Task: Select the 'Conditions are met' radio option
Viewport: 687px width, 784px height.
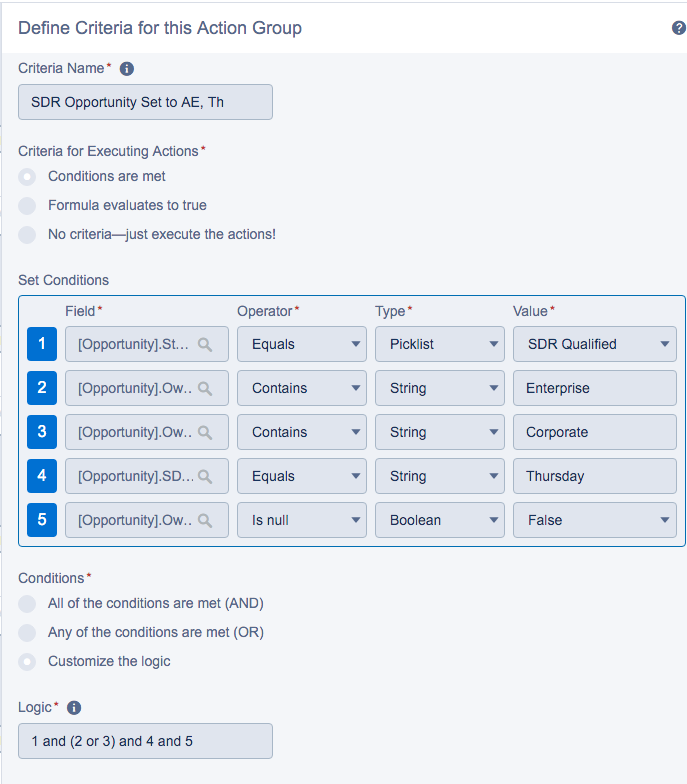Action: pos(28,177)
